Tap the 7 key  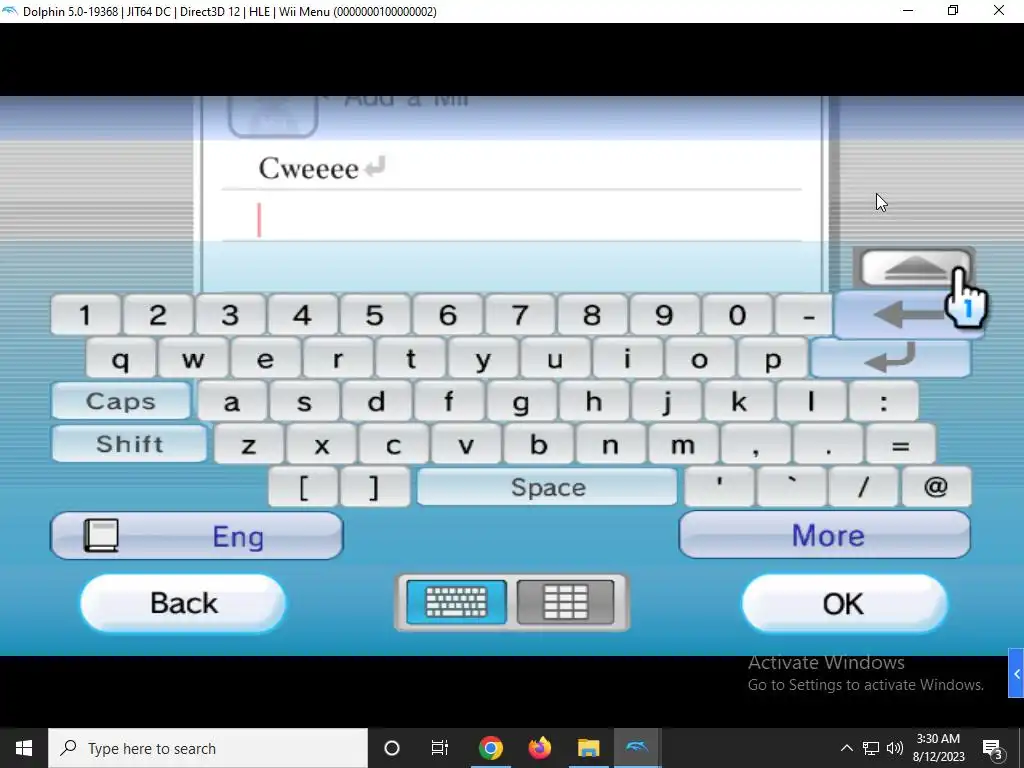(x=520, y=315)
